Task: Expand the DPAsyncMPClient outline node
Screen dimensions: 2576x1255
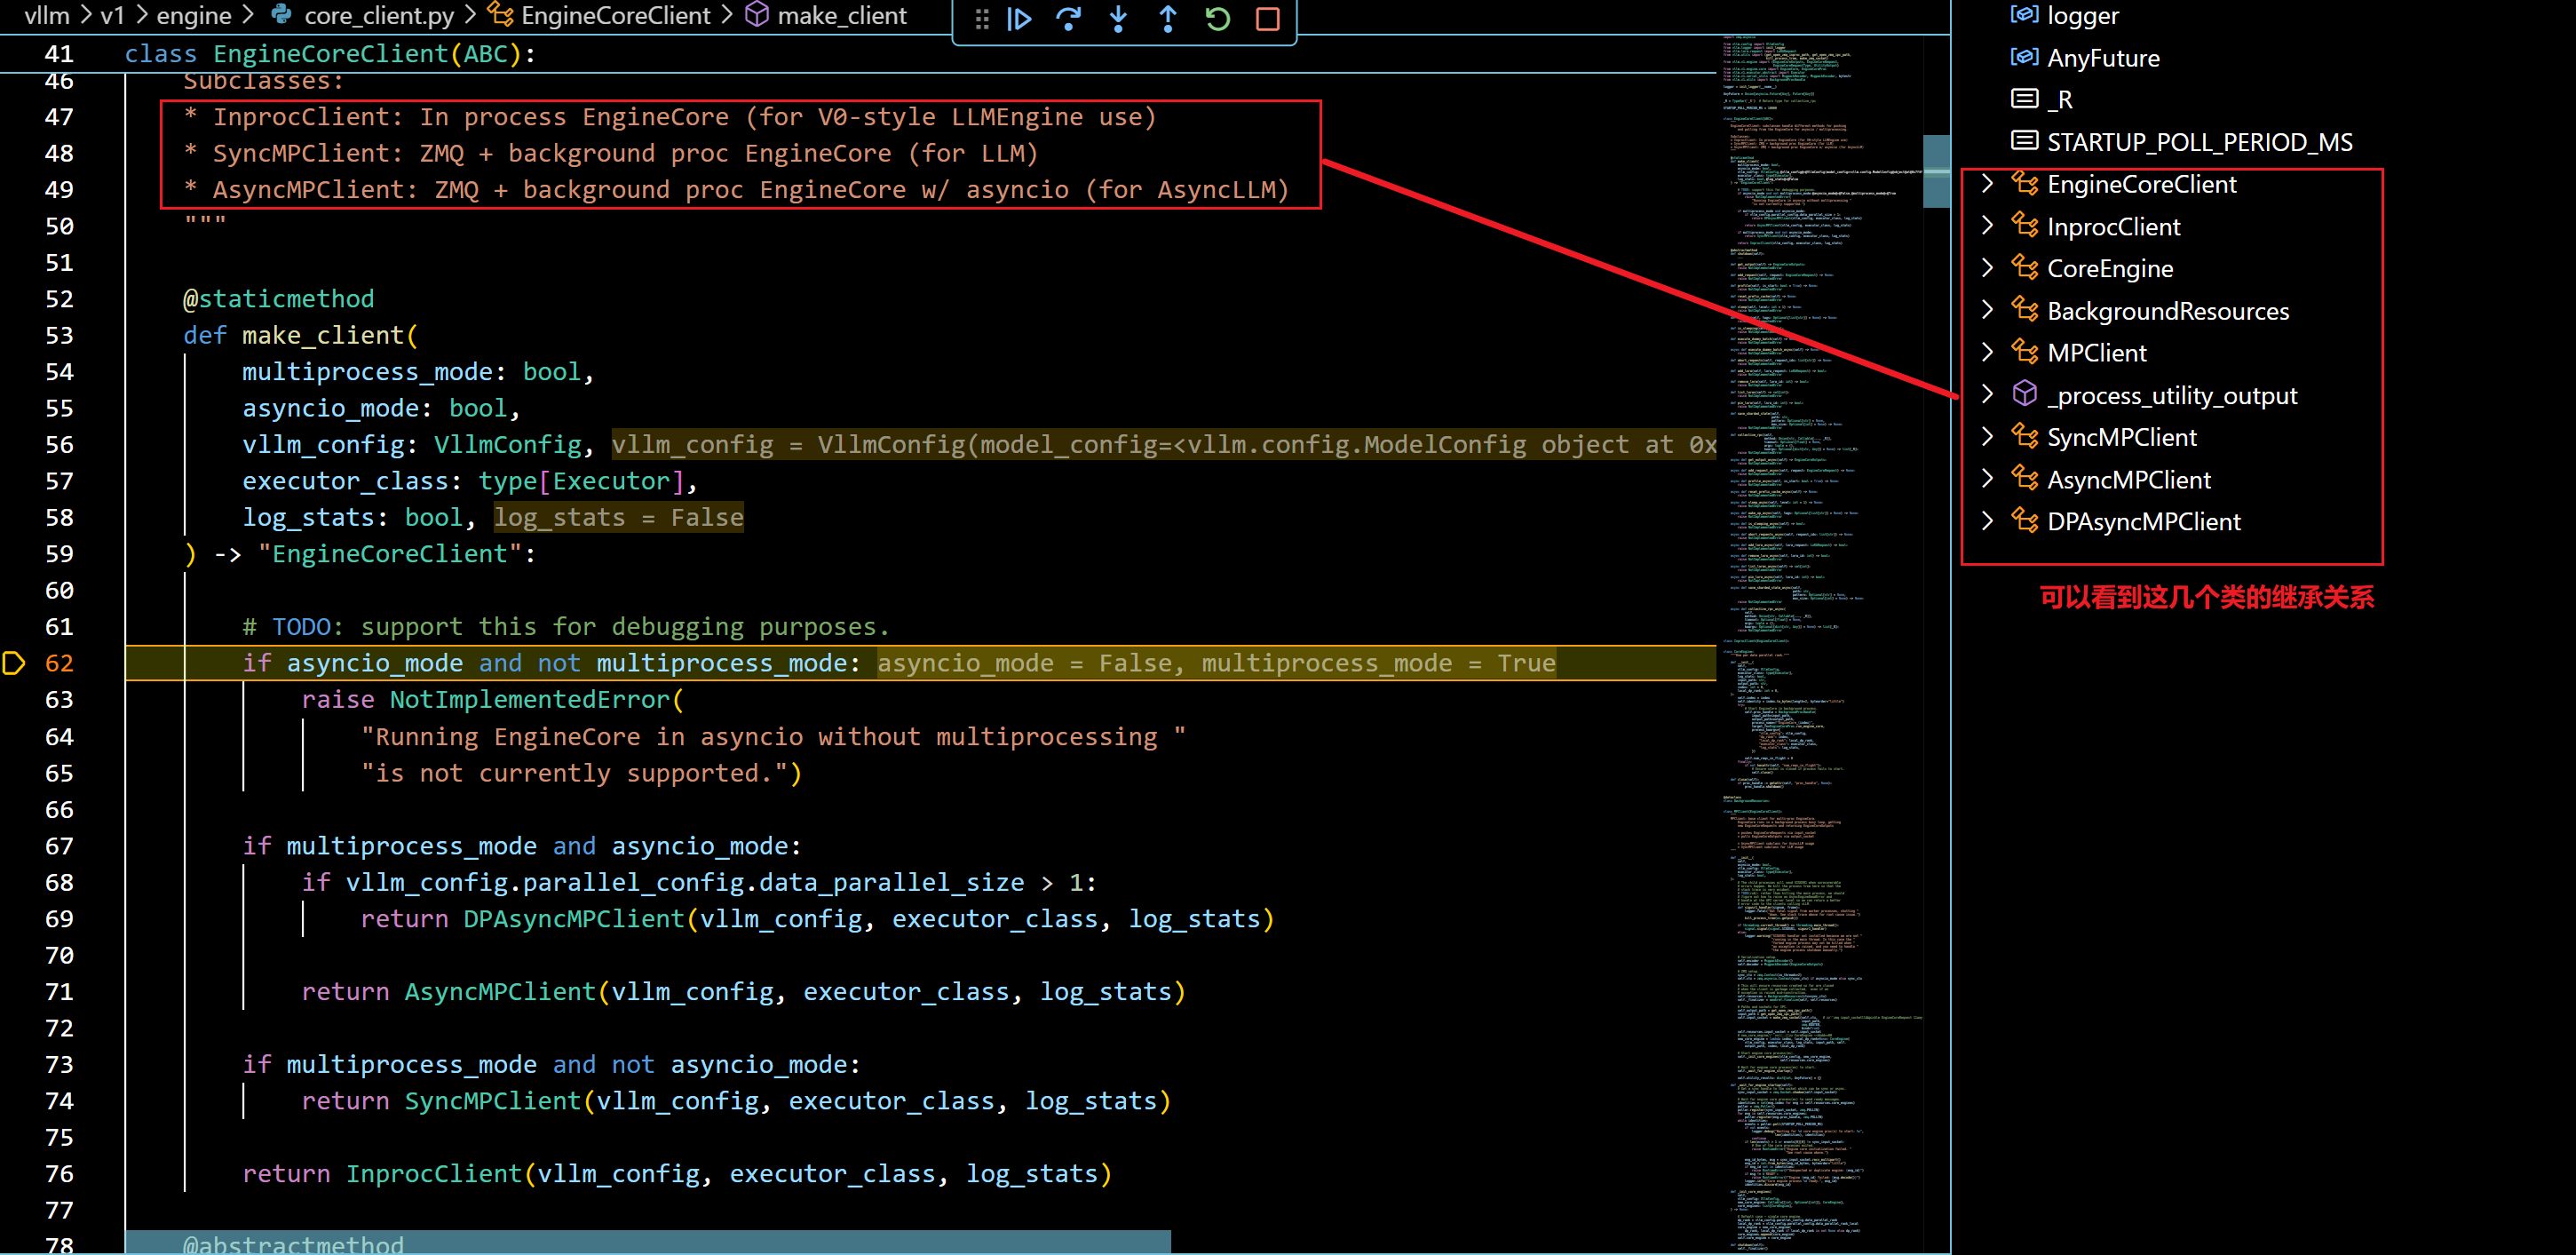Action: coord(1988,521)
